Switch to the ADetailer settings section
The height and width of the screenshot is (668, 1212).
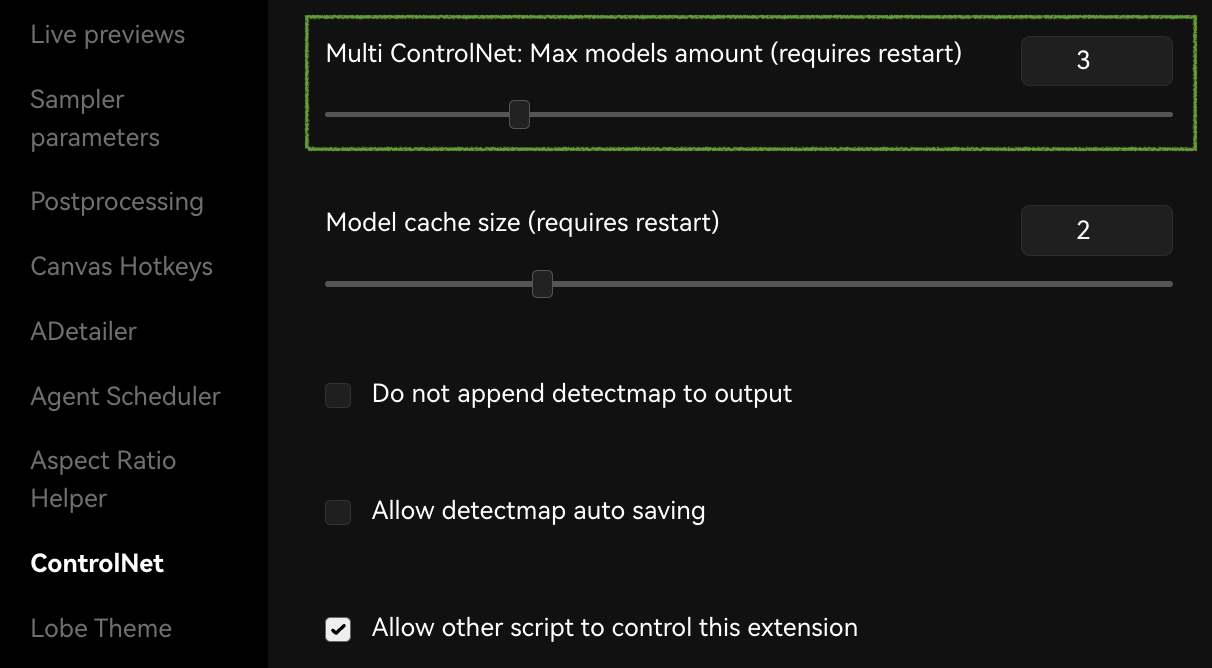pyautogui.click(x=84, y=331)
